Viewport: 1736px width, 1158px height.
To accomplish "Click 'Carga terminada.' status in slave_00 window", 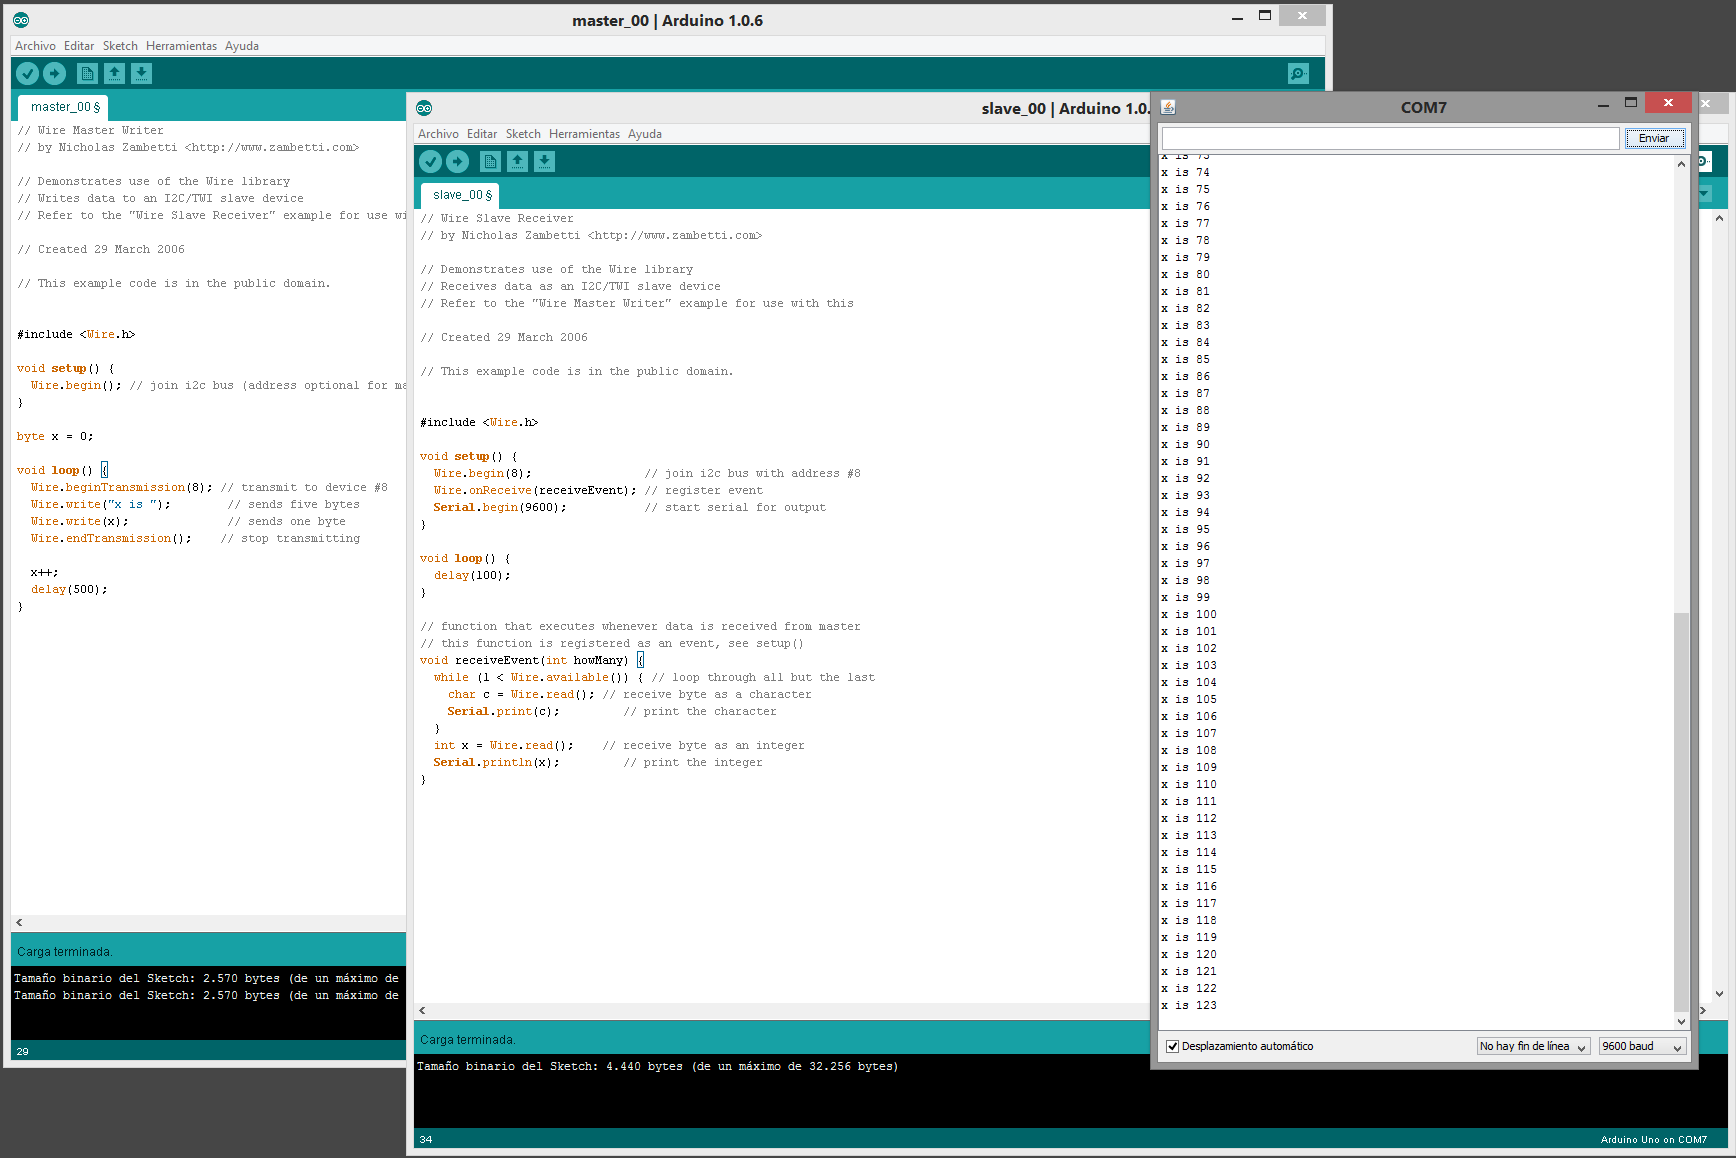I will [x=467, y=1040].
